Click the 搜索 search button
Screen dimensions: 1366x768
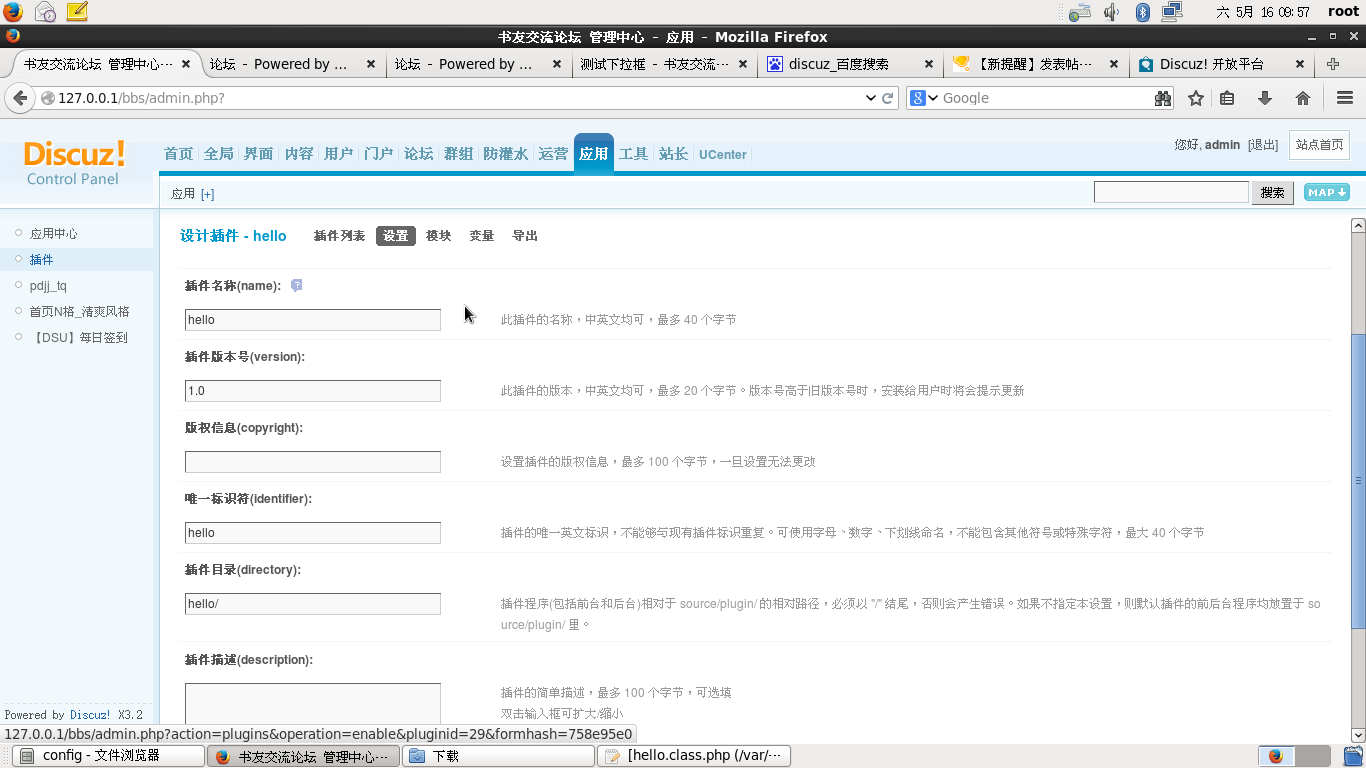pos(1272,191)
